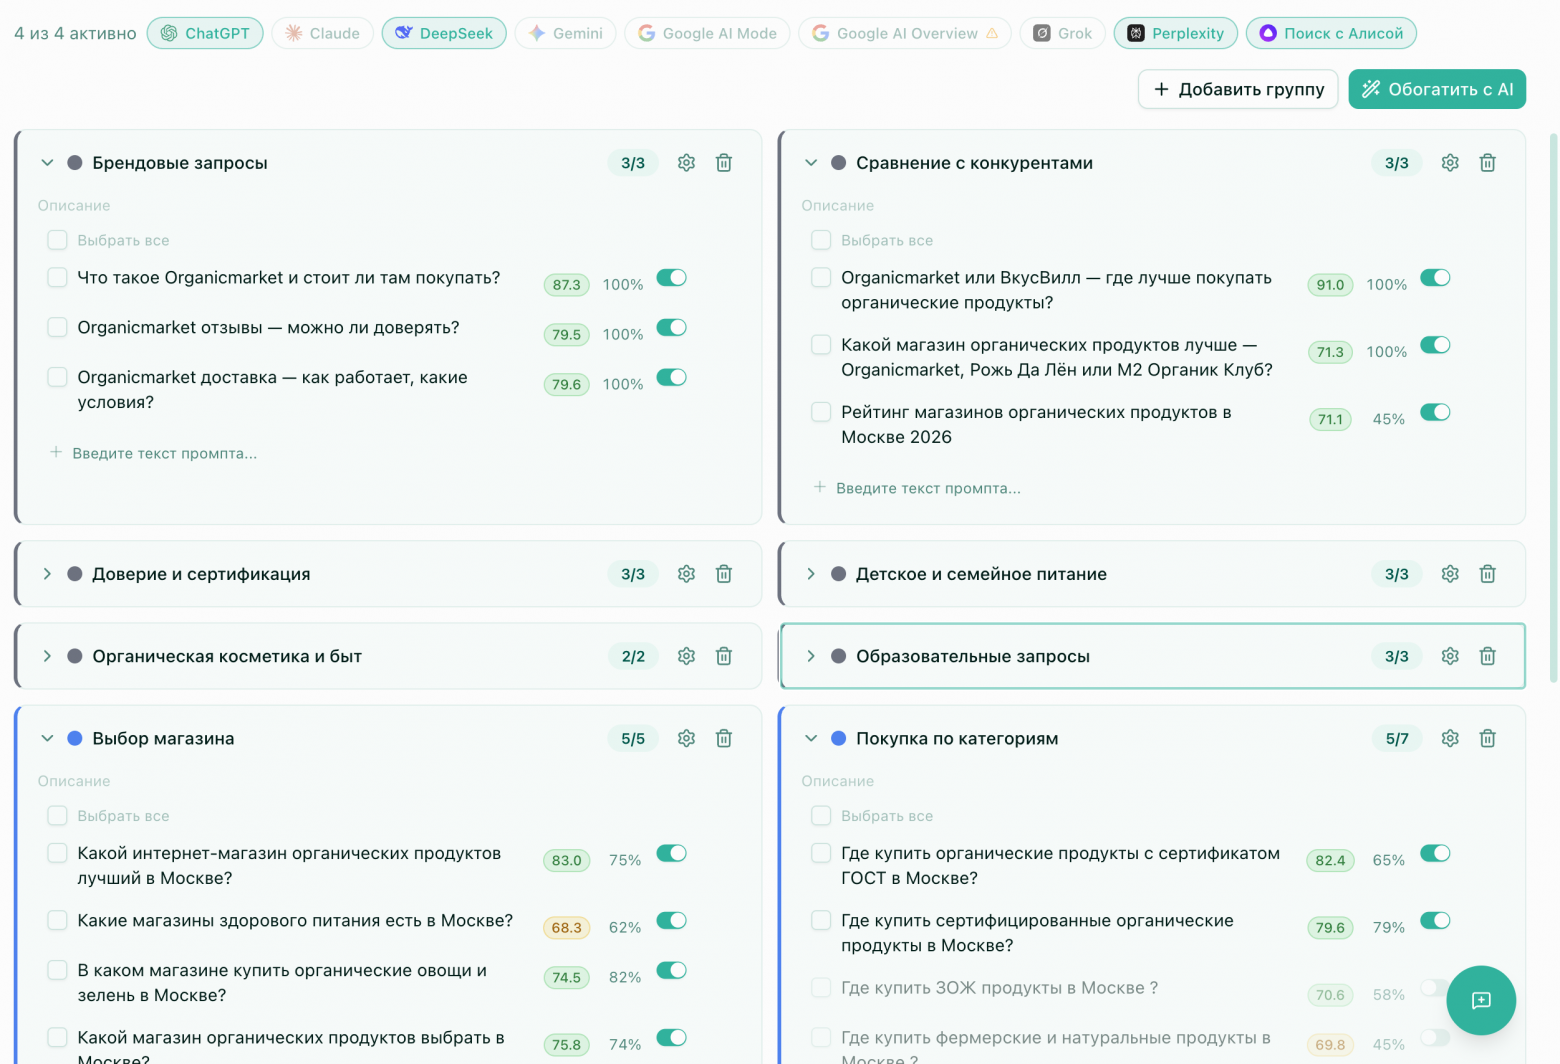Check Выбрать все in Брендовые запросы
Image resolution: width=1560 pixels, height=1064 pixels.
57,240
